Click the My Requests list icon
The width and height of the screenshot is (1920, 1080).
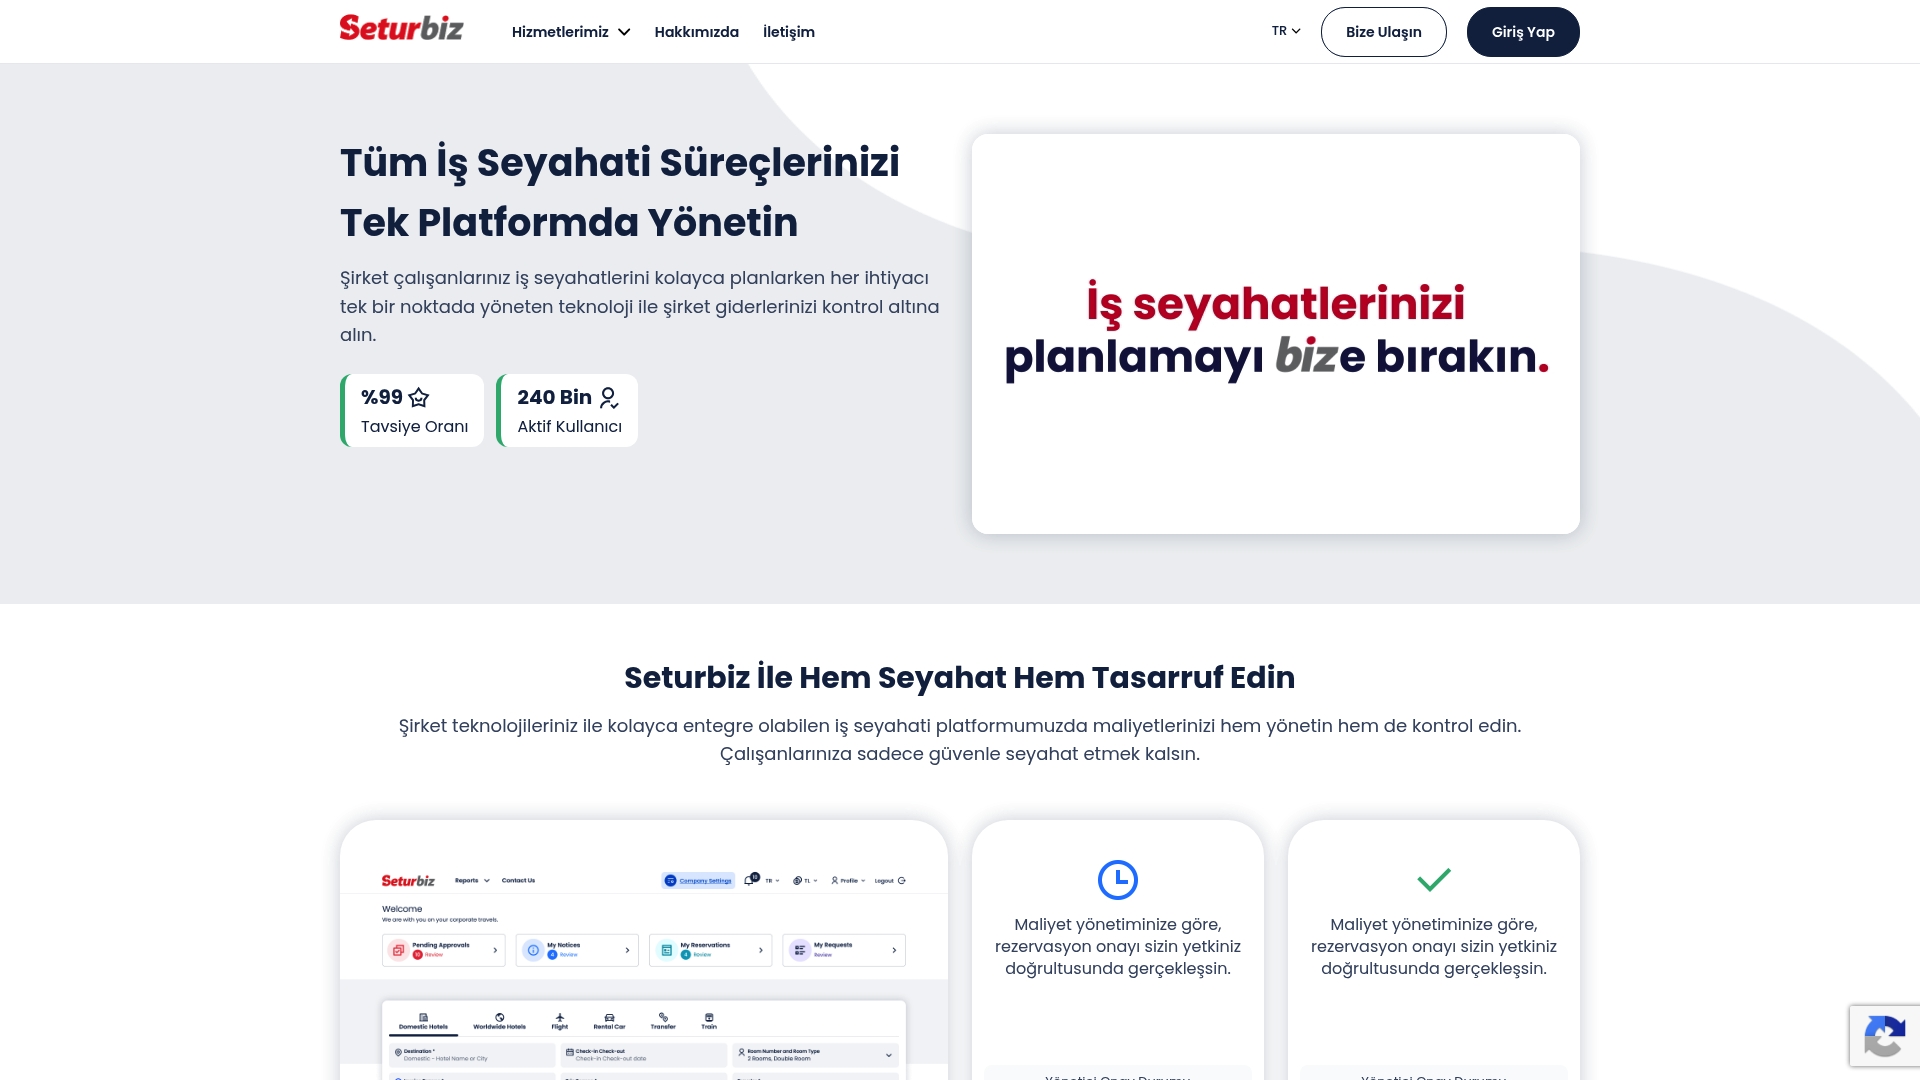[x=800, y=950]
